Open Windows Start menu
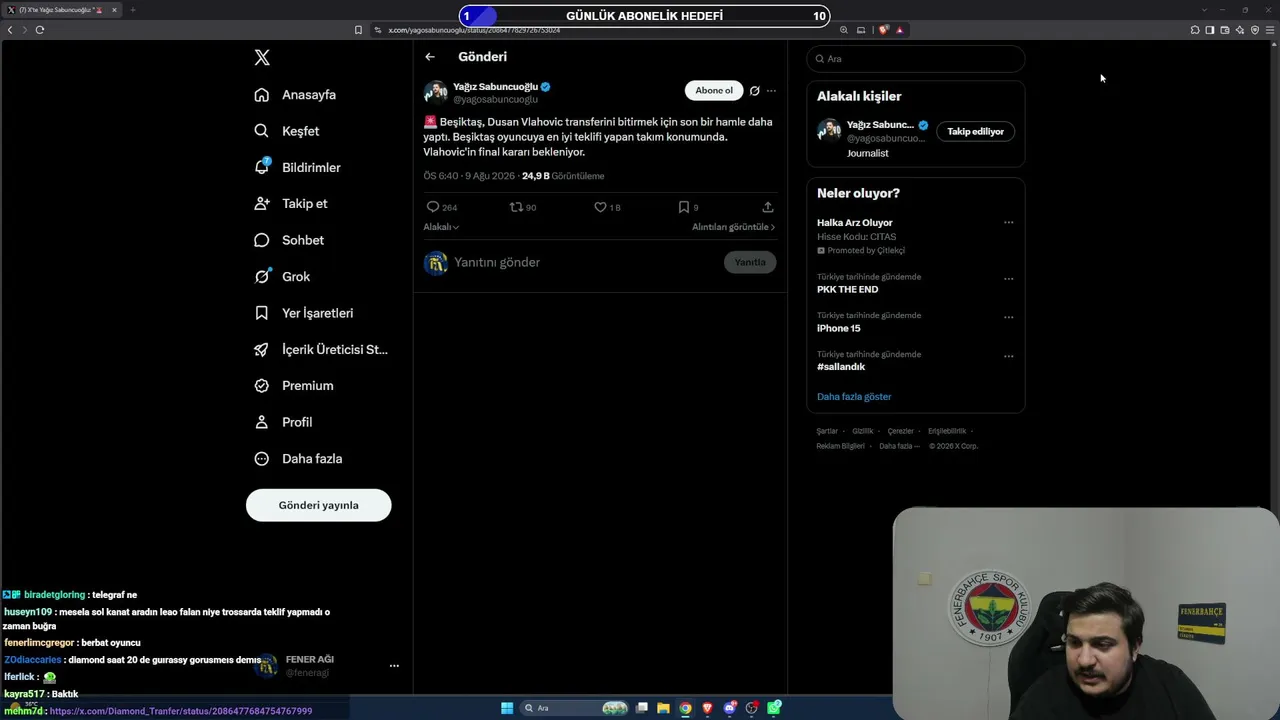Viewport: 1280px width, 720px height. point(507,708)
